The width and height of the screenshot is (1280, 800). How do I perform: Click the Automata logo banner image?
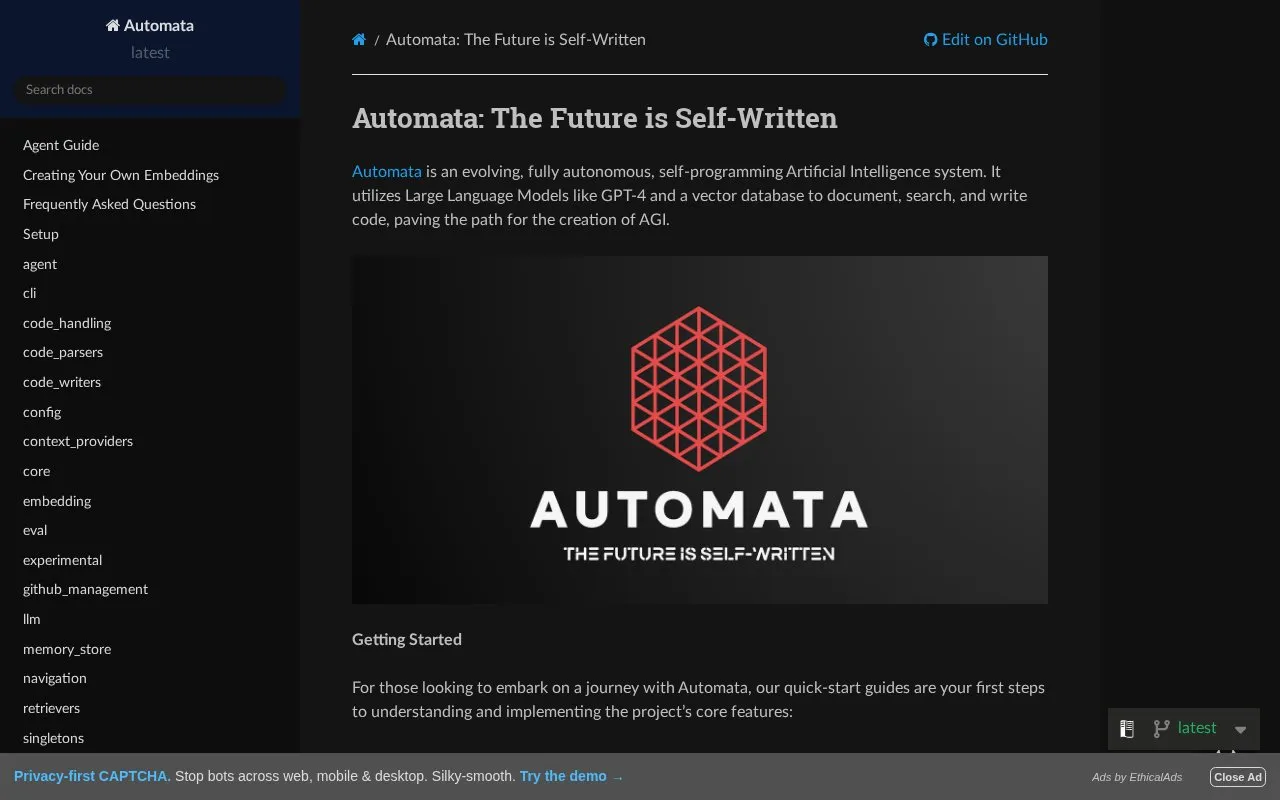tap(700, 430)
